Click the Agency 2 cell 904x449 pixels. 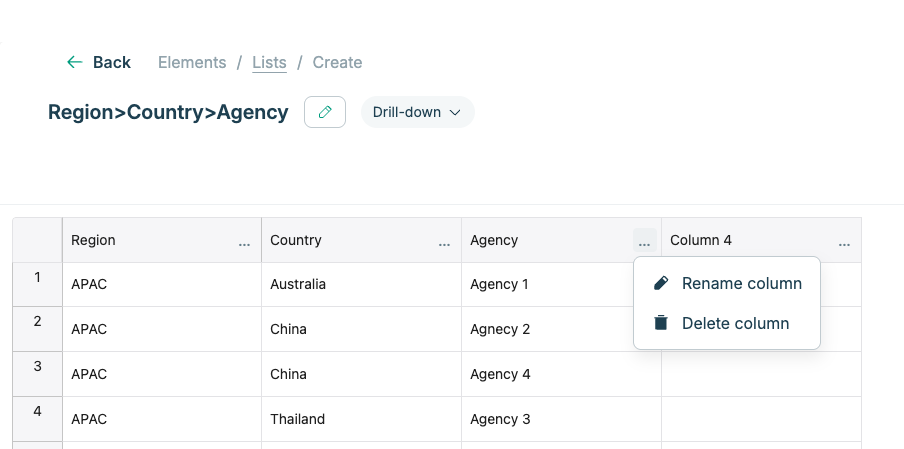(x=561, y=329)
